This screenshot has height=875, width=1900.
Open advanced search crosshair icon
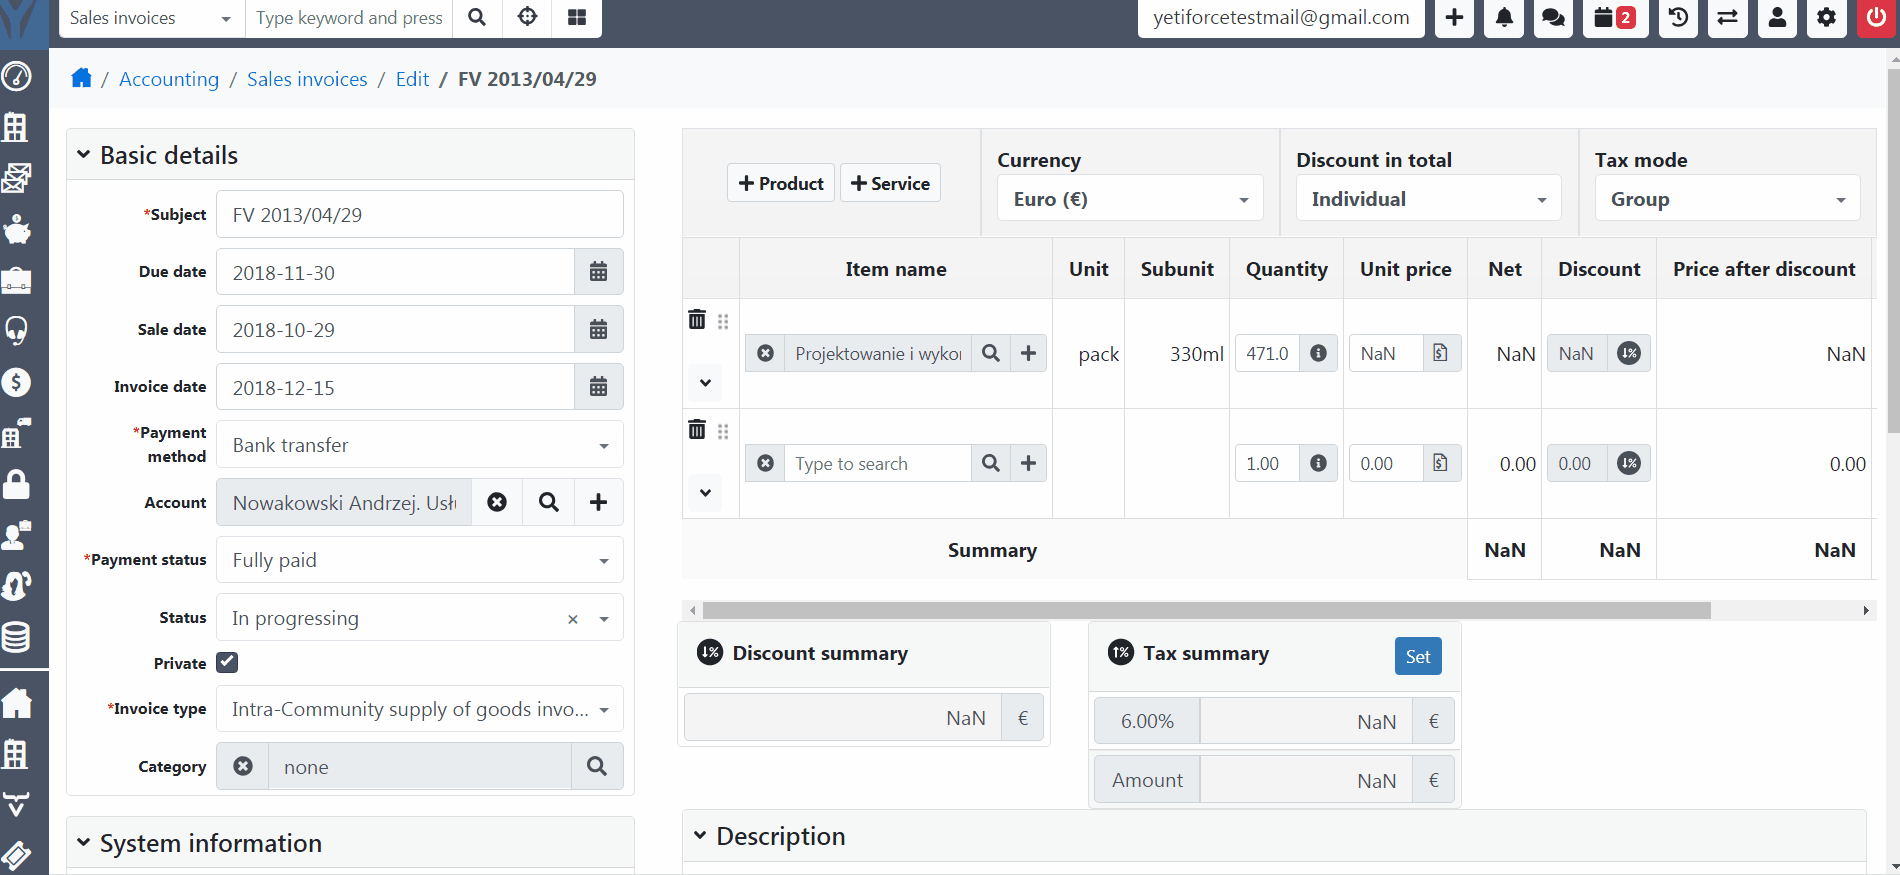click(527, 17)
